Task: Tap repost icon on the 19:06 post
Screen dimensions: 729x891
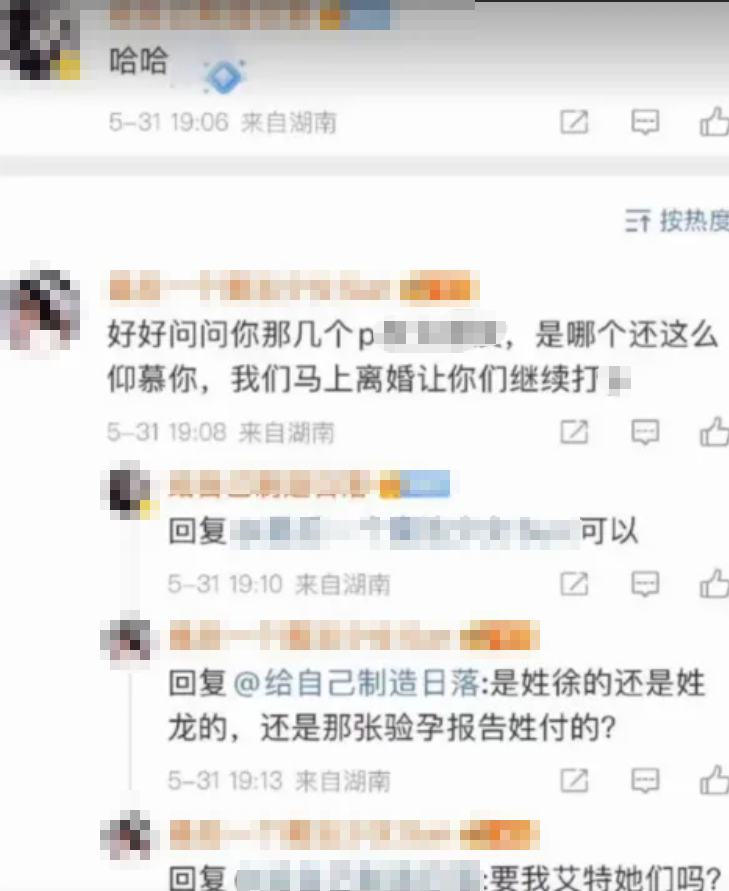Action: 574,122
